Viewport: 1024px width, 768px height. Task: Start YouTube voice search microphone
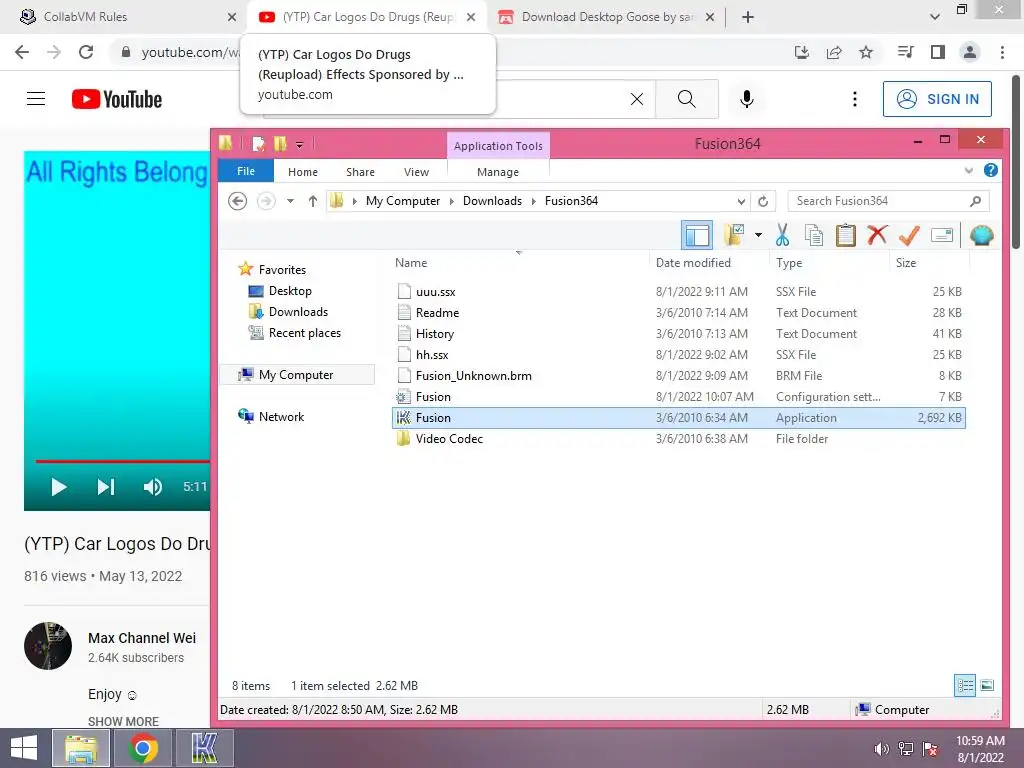[746, 99]
